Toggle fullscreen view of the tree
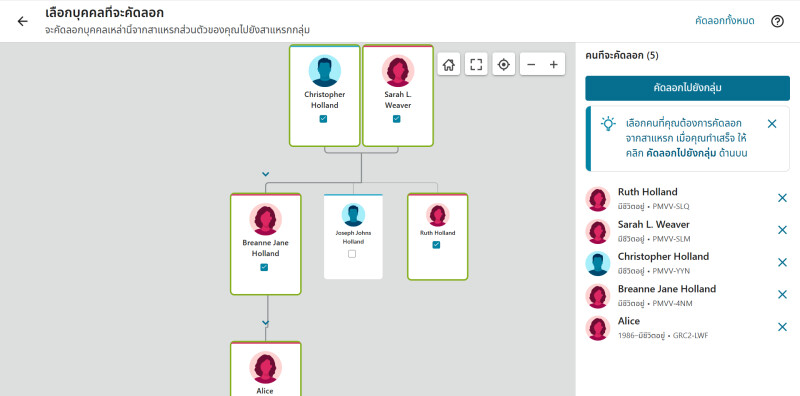Viewport: 800px width, 396px height. click(476, 64)
